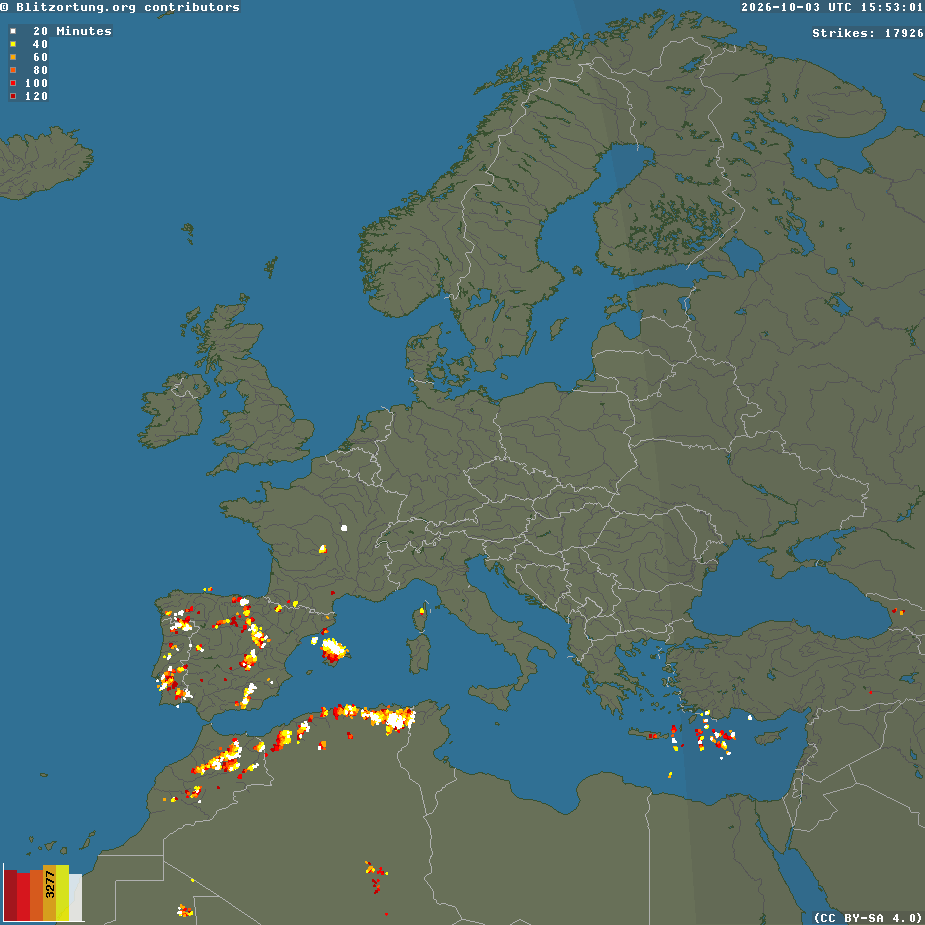Click the red 100-minute legend swatch
The width and height of the screenshot is (925, 925).
[x=13, y=83]
